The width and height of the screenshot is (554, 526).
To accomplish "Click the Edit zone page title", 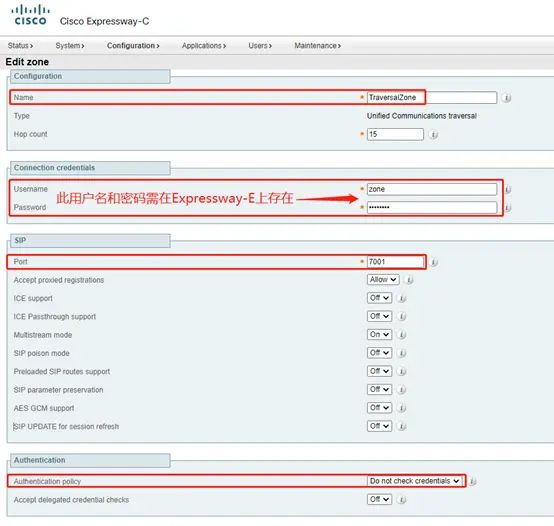I will pos(27,62).
